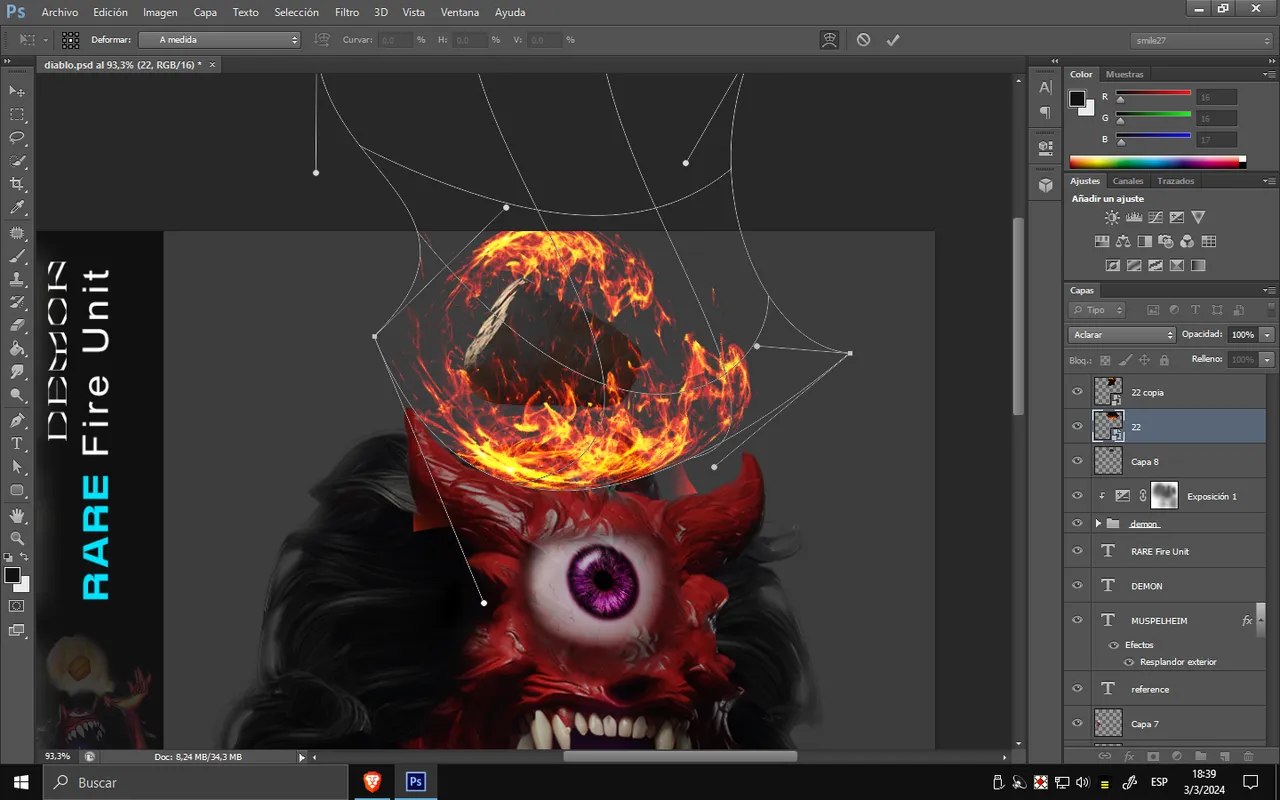
Task: Switch to the Muestras tab
Action: (1124, 74)
